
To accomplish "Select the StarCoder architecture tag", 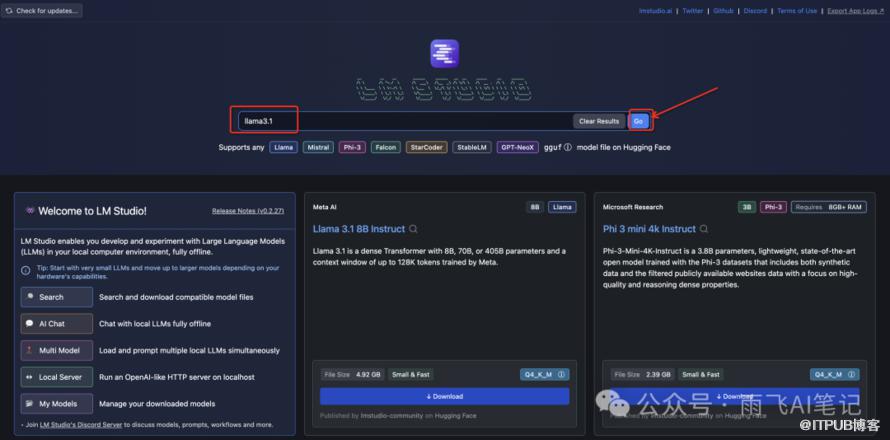I will [x=426, y=147].
